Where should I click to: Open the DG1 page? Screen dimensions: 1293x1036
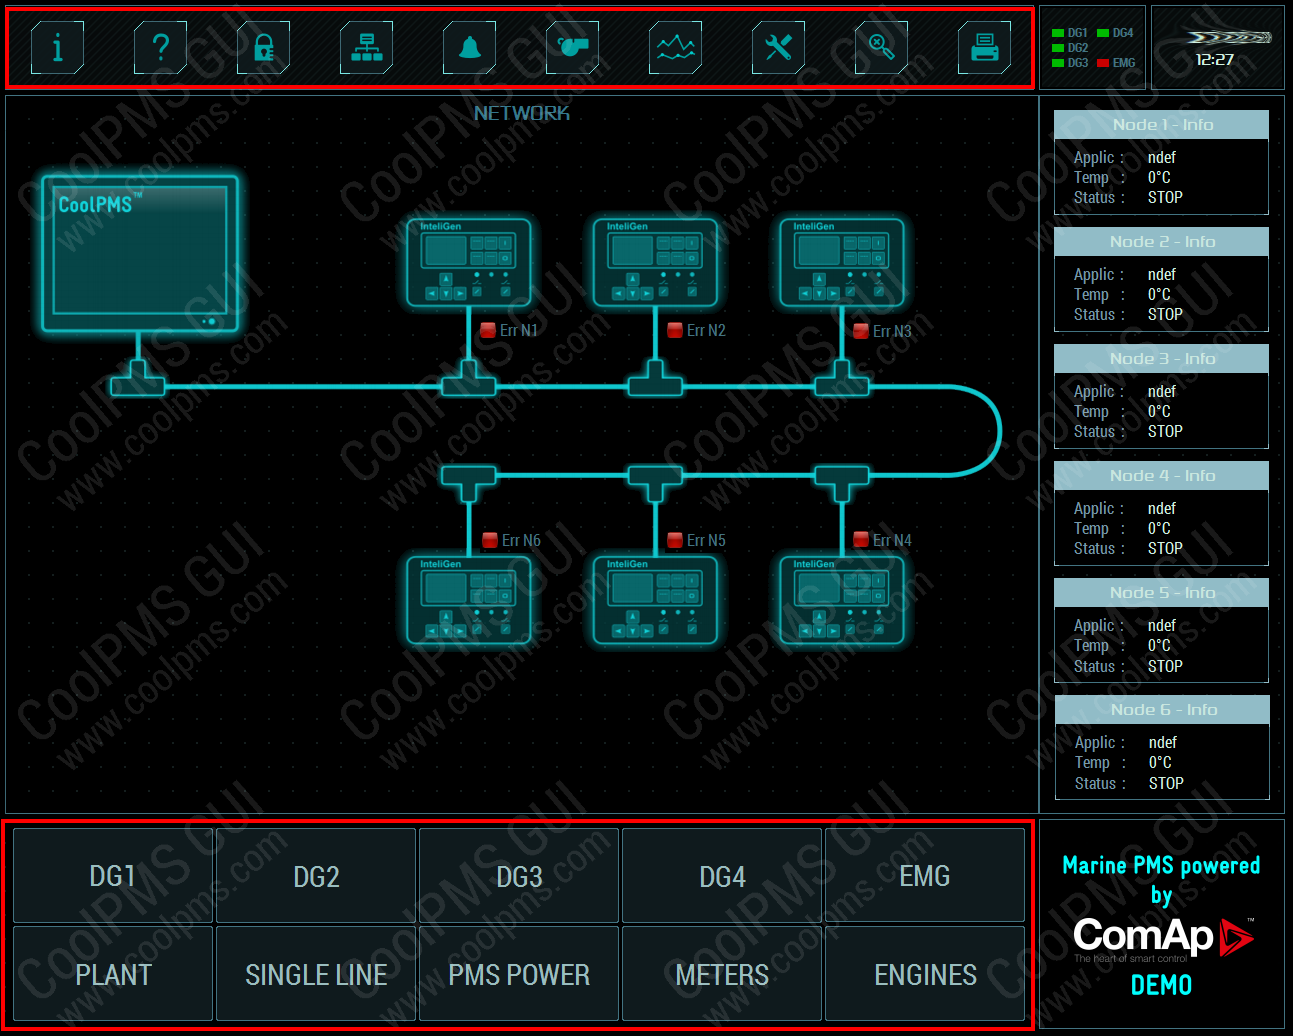click(x=113, y=876)
